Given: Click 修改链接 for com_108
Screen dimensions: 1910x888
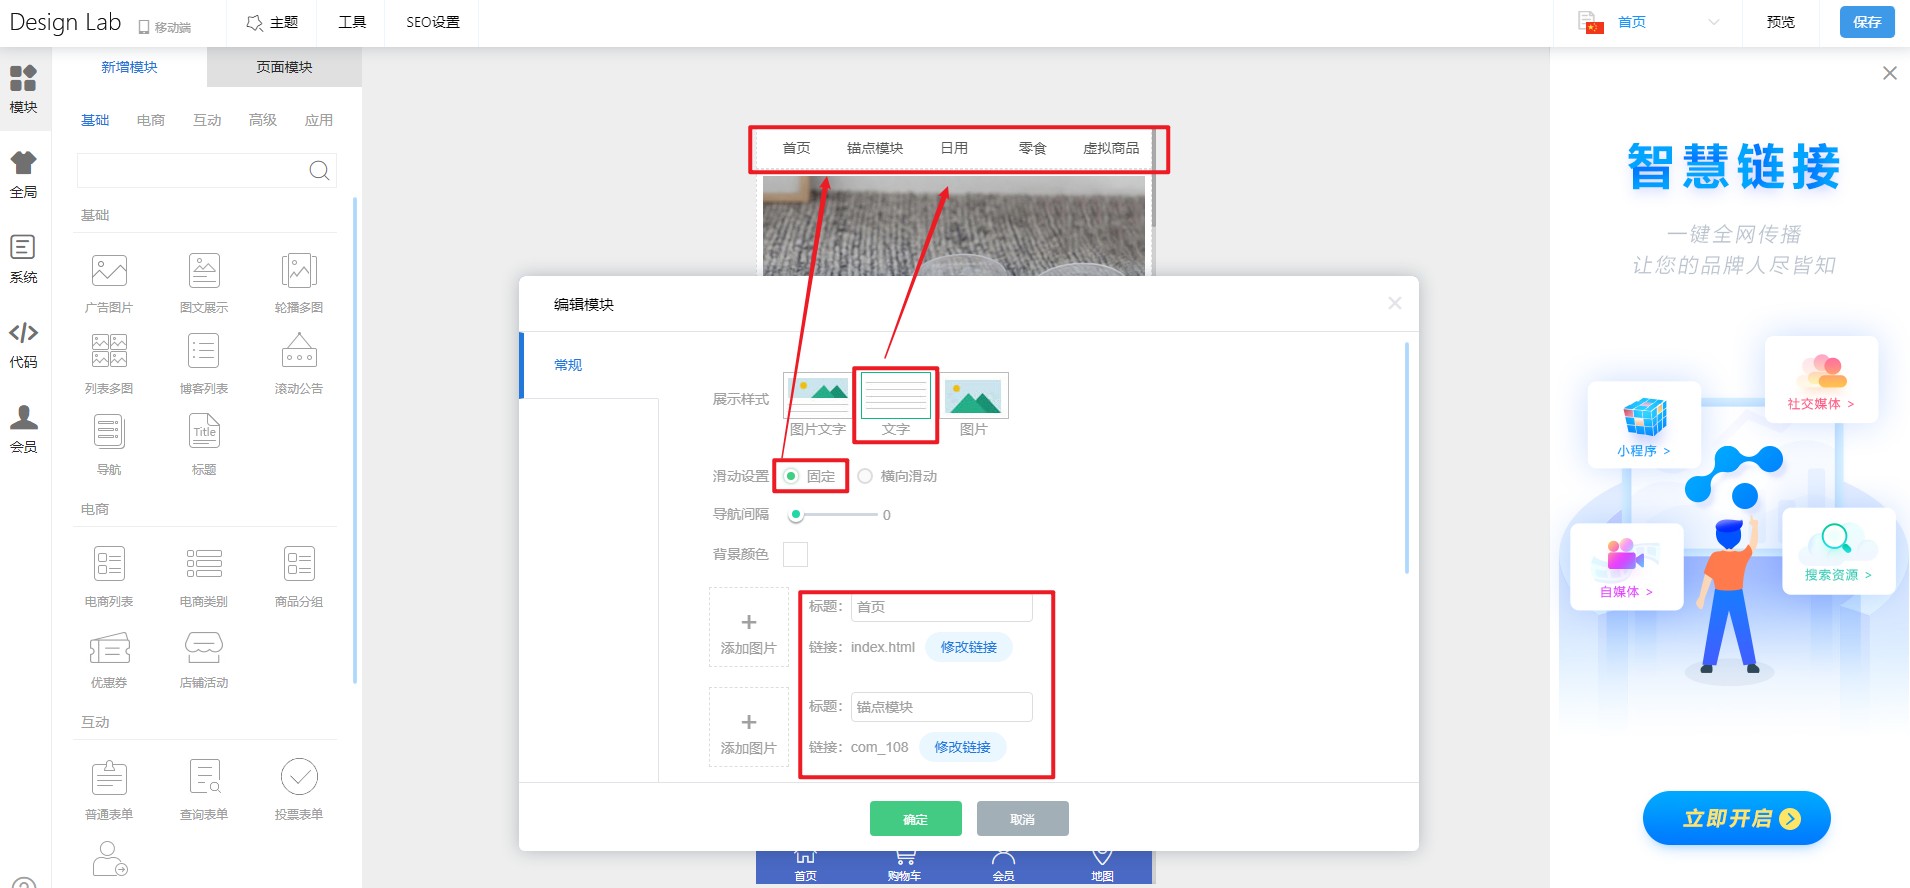Looking at the screenshot, I should 962,747.
